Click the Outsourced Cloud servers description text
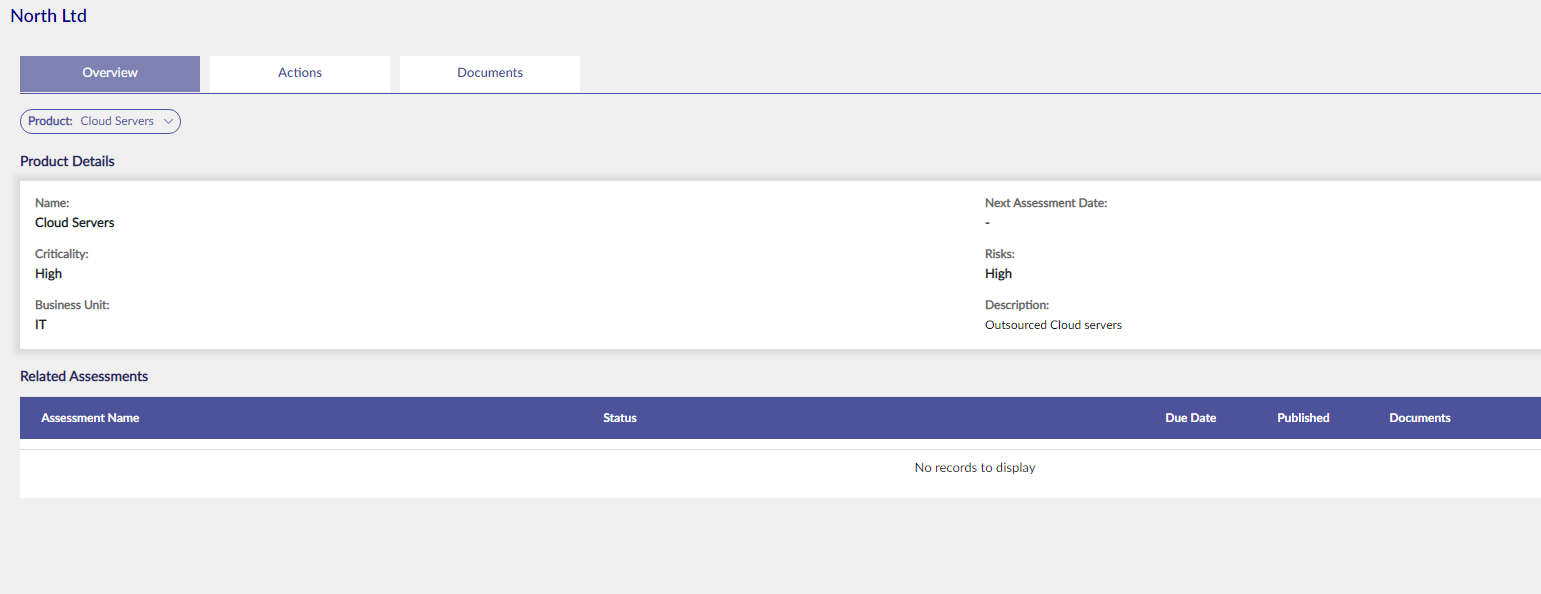This screenshot has width=1541, height=594. (1053, 325)
